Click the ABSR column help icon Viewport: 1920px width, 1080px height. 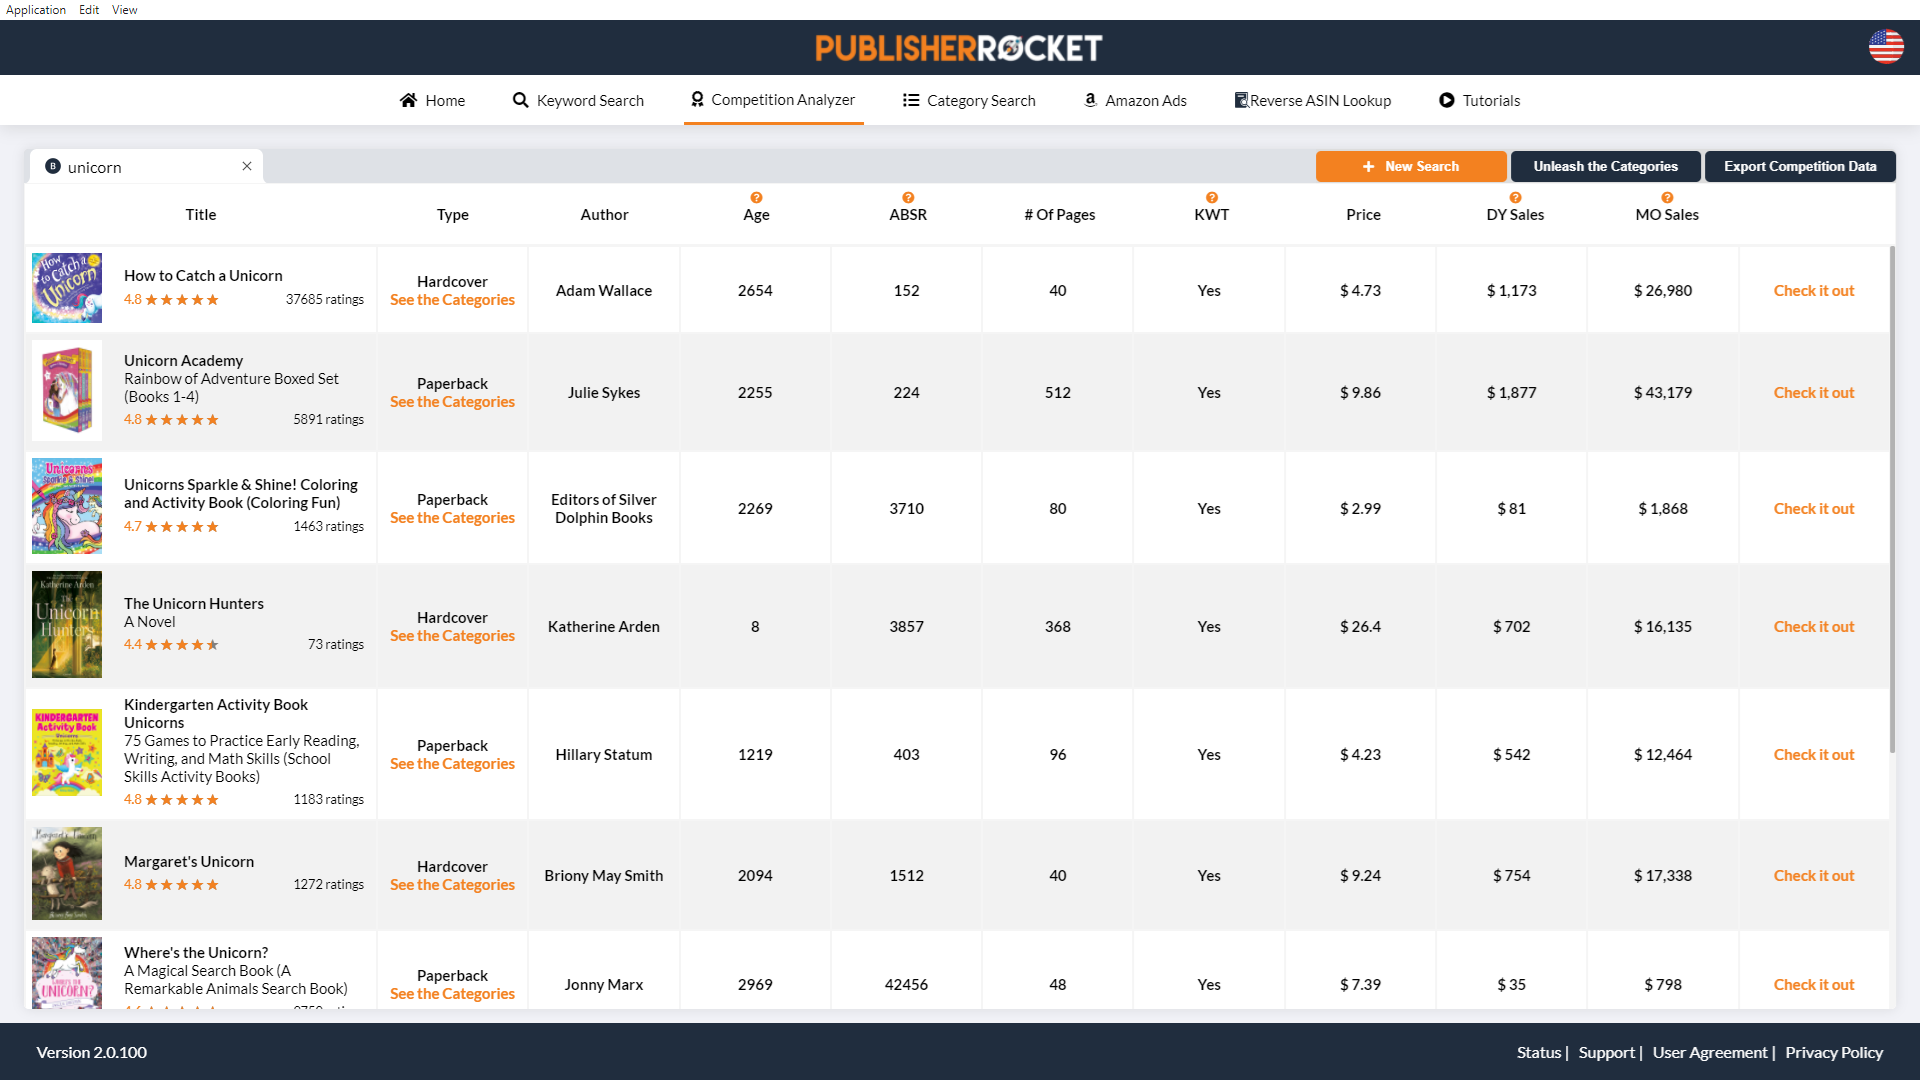[908, 198]
